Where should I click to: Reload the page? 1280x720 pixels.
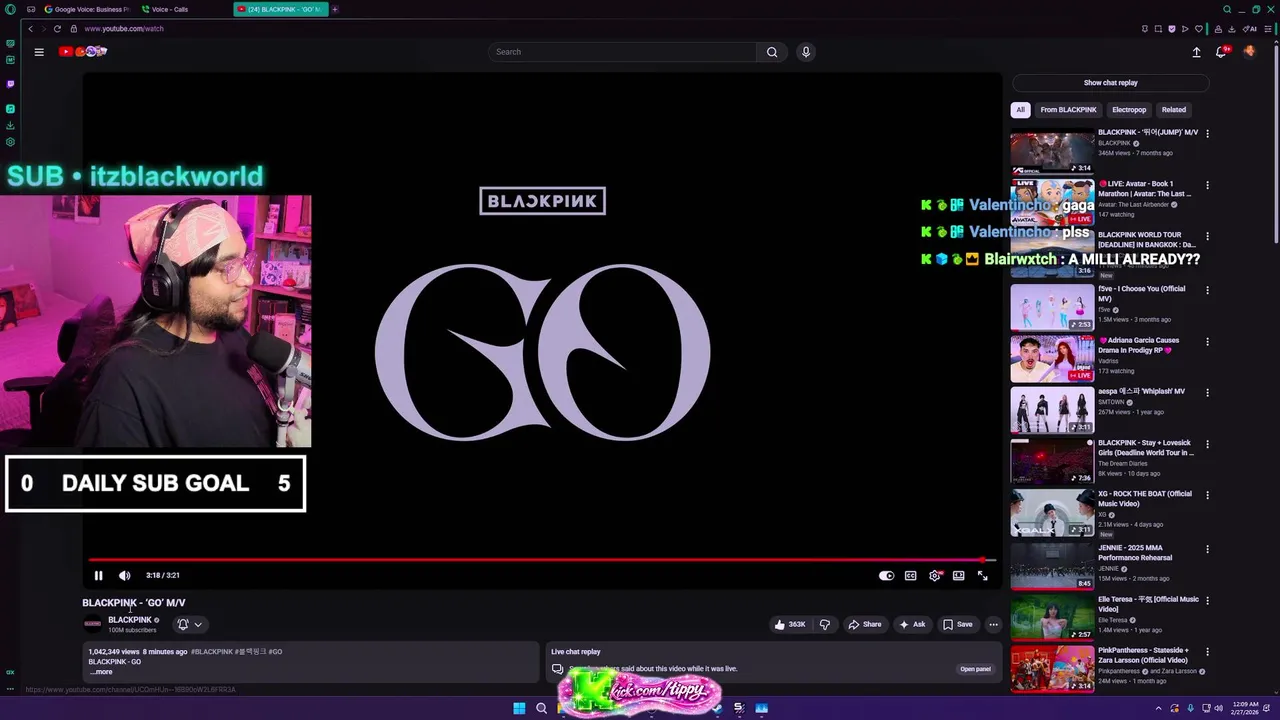coord(57,29)
